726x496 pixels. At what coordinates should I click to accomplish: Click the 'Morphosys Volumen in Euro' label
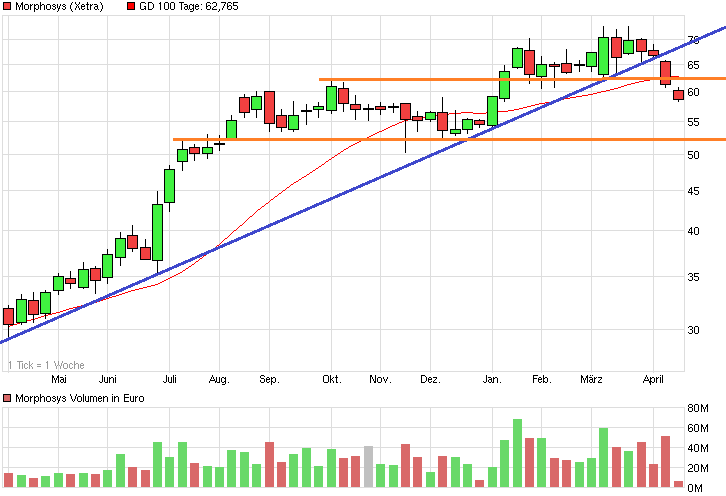[80, 398]
